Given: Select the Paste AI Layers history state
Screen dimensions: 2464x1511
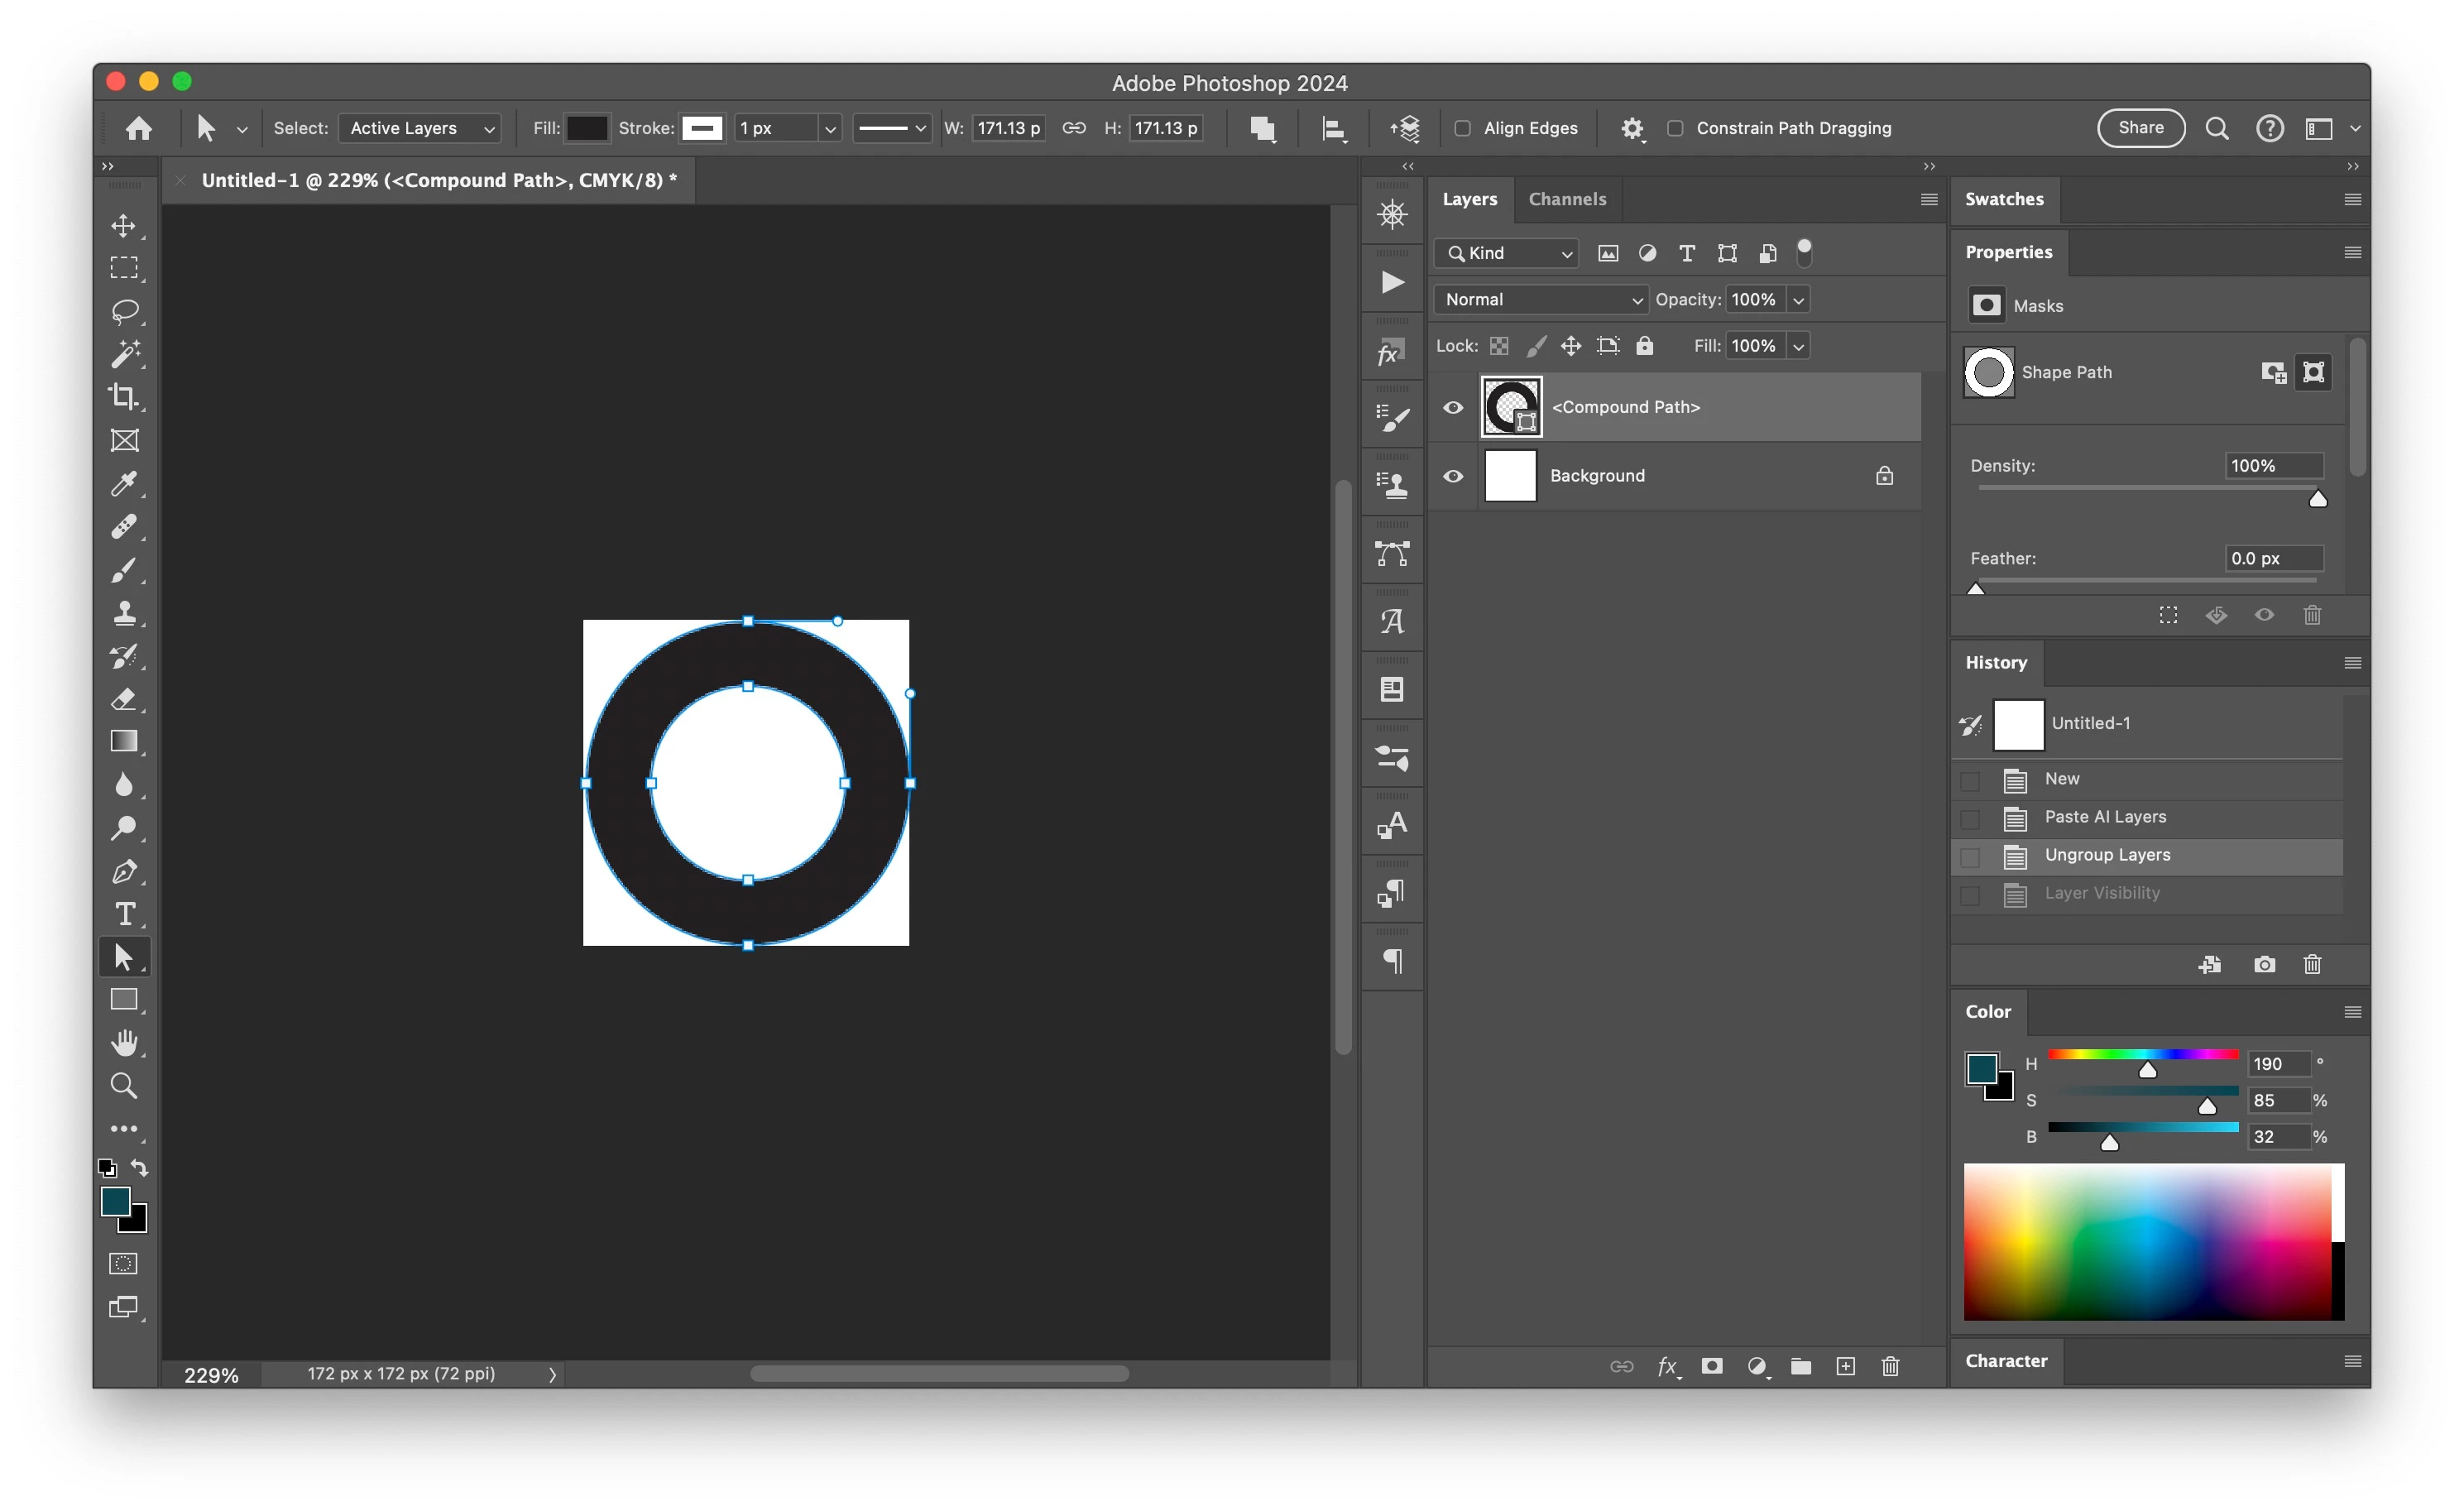Looking at the screenshot, I should (2105, 817).
